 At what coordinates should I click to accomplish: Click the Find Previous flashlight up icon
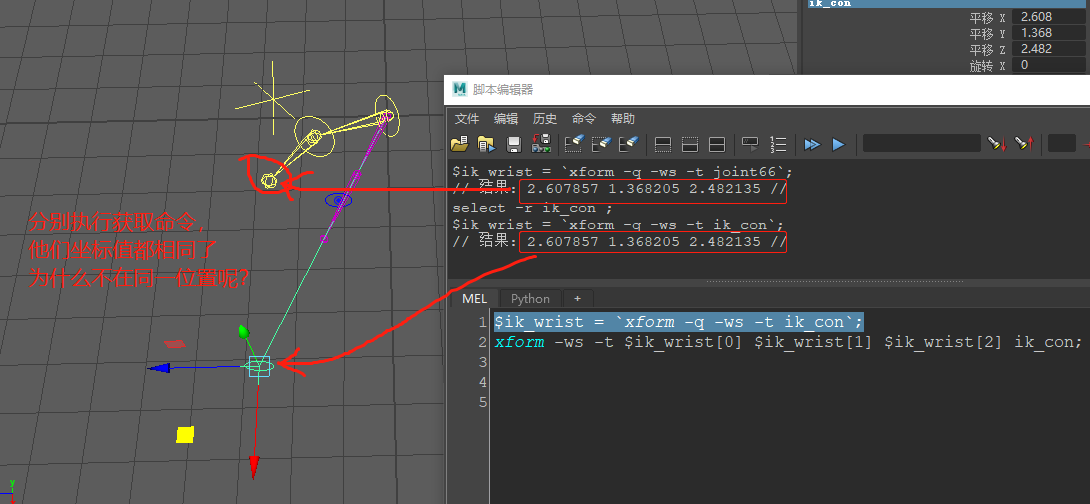1023,143
